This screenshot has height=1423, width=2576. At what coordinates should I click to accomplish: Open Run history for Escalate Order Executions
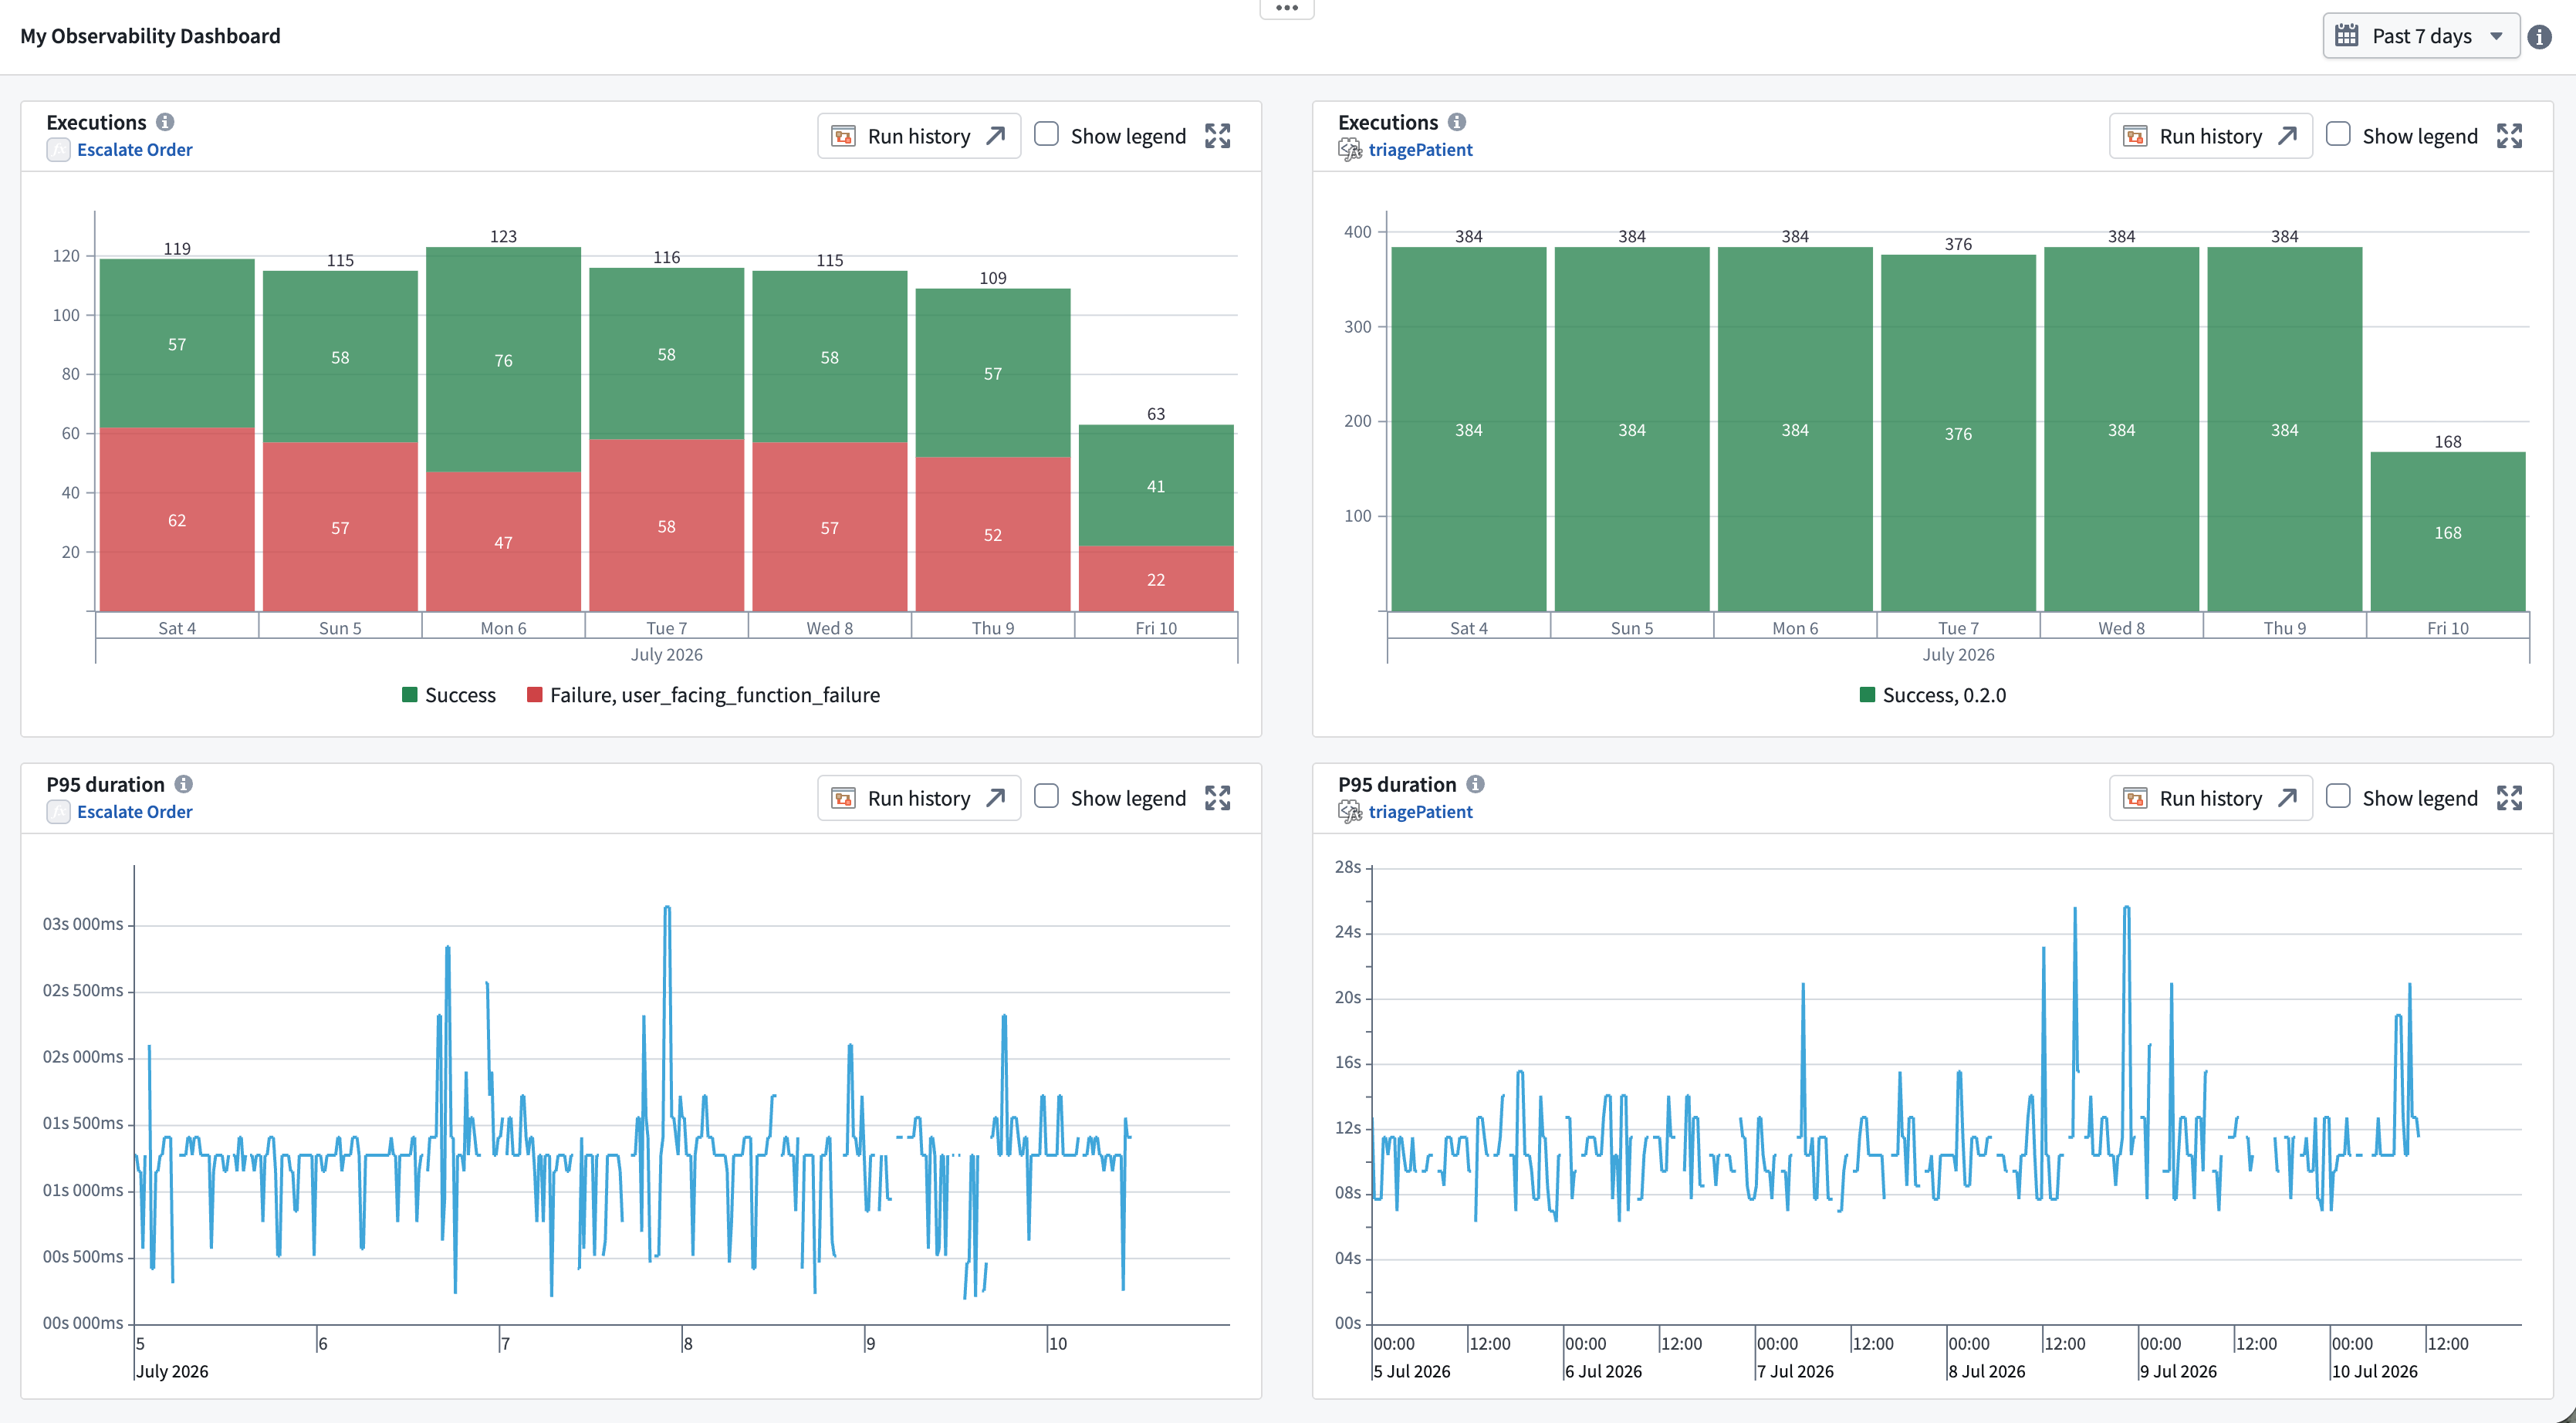click(919, 136)
